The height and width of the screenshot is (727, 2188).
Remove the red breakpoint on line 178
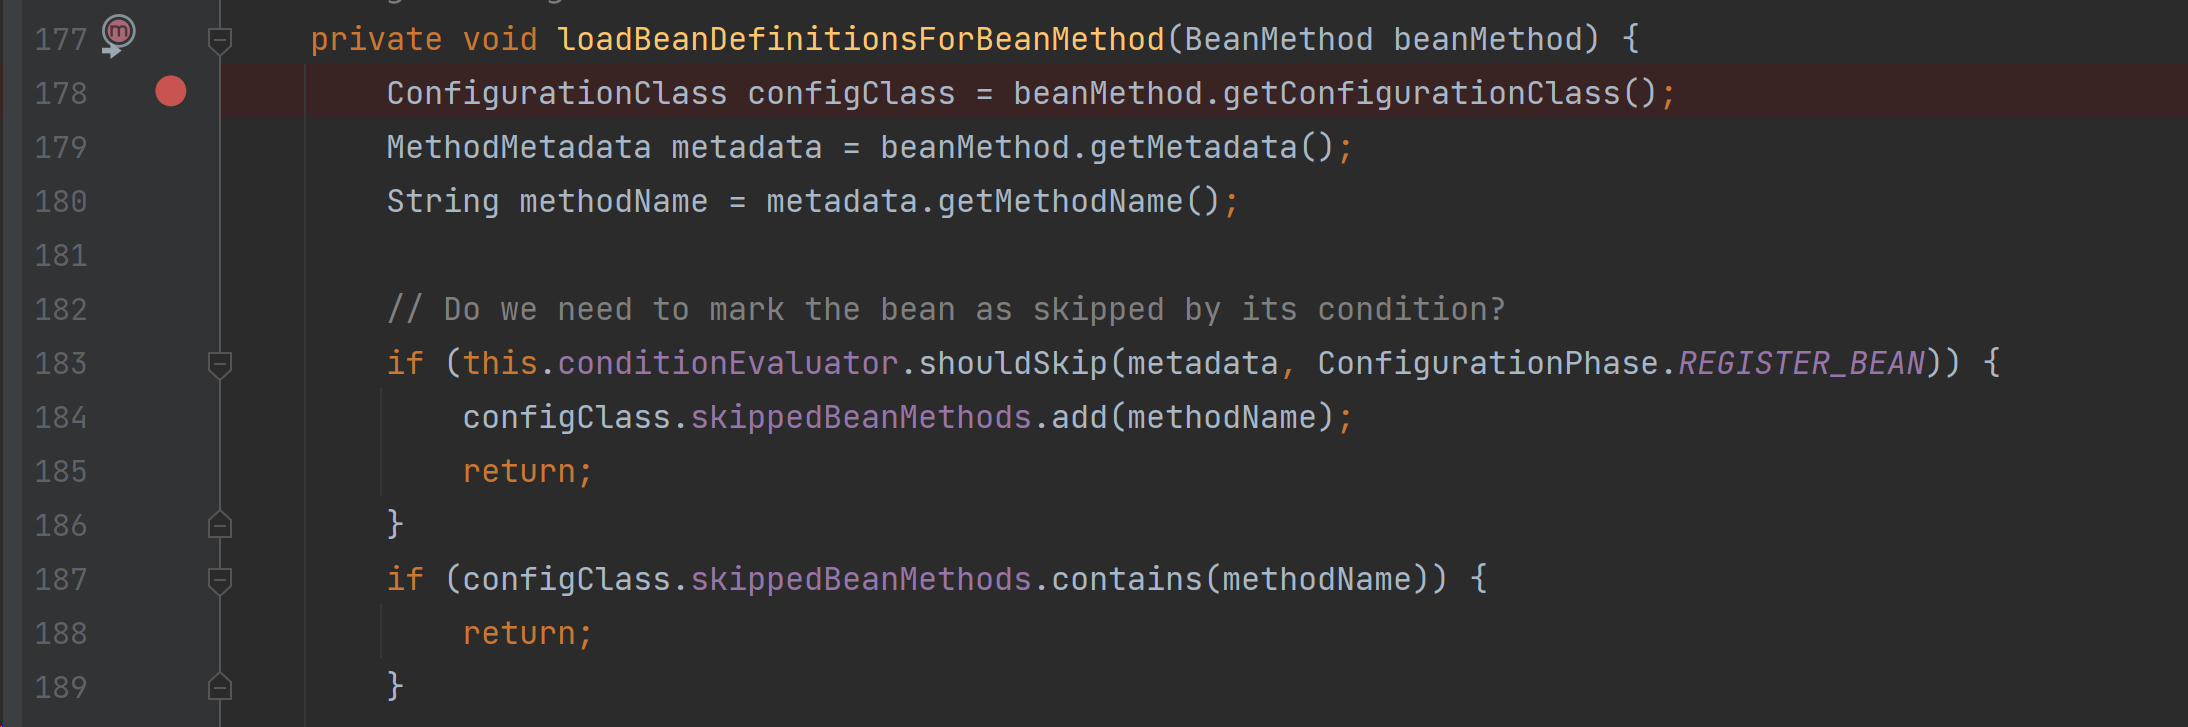(x=171, y=92)
